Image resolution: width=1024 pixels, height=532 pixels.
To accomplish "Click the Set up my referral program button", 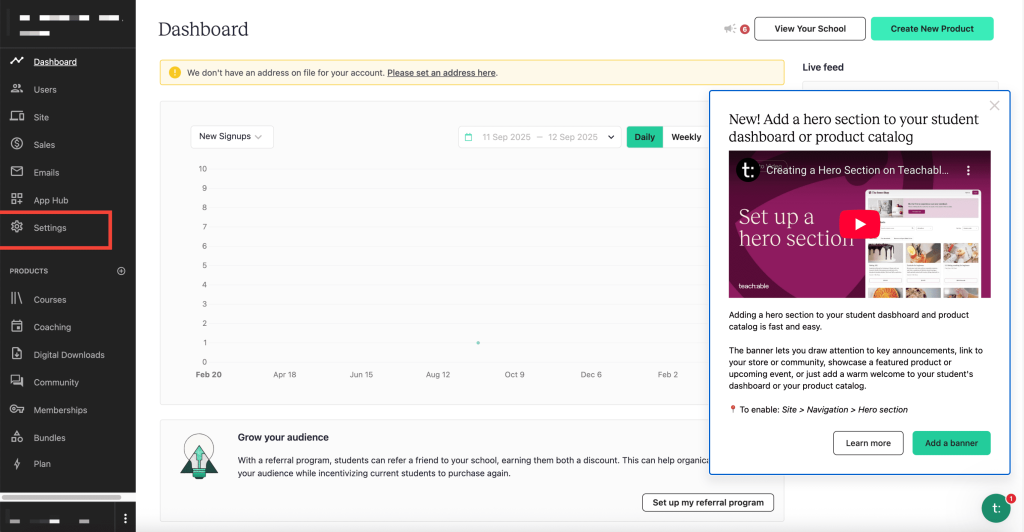I will click(708, 502).
